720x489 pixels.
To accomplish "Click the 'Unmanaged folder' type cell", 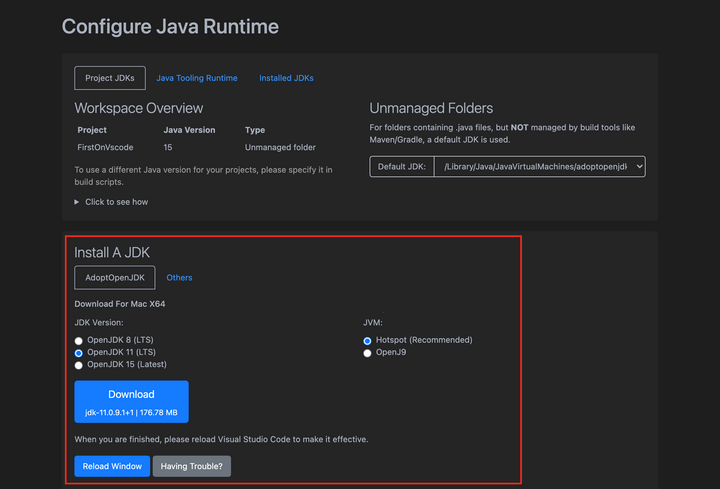I will (x=281, y=146).
